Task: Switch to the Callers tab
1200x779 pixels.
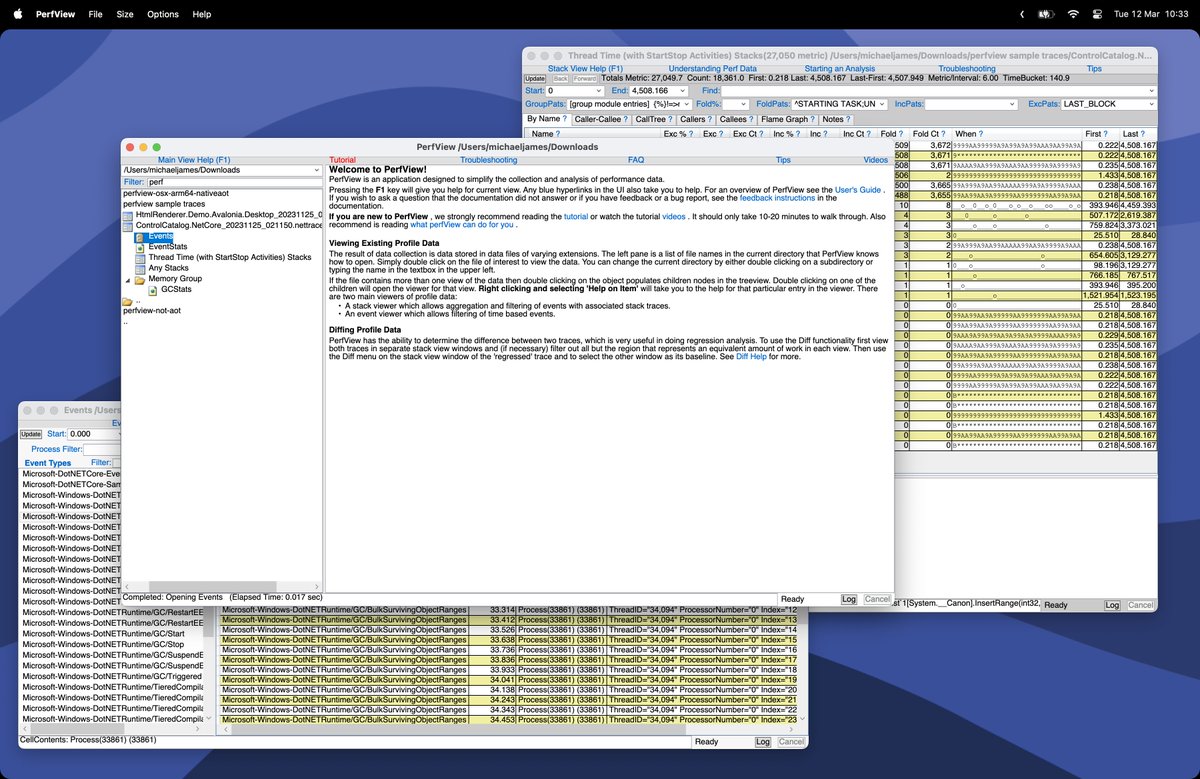Action: coord(695,119)
